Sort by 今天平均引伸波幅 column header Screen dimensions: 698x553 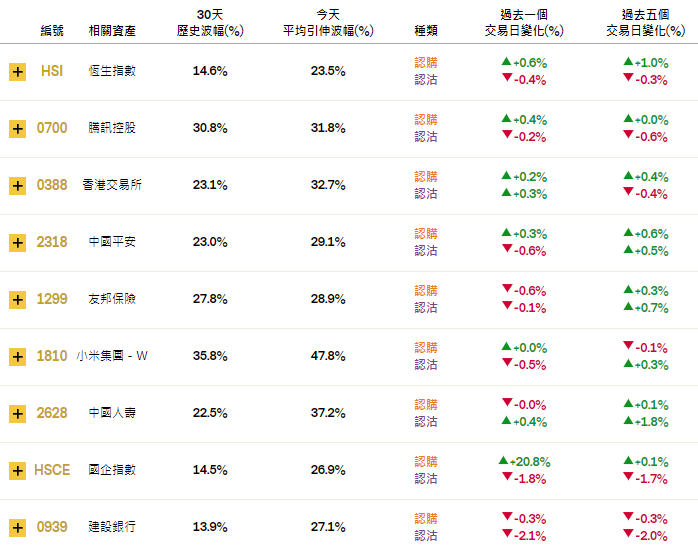coord(328,23)
